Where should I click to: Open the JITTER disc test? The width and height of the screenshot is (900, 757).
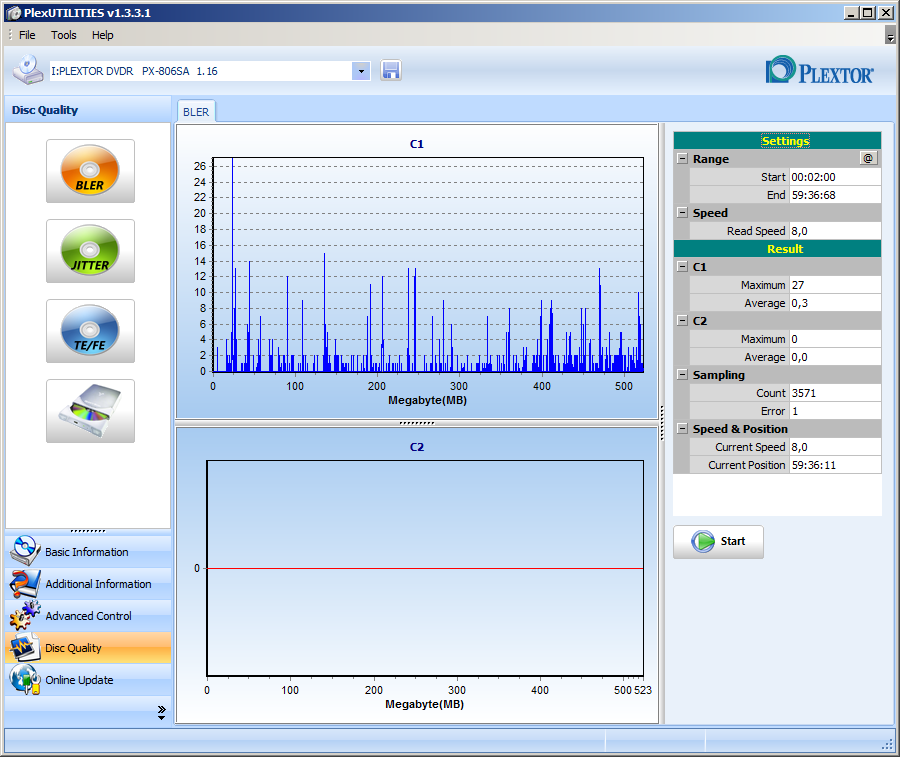coord(90,251)
